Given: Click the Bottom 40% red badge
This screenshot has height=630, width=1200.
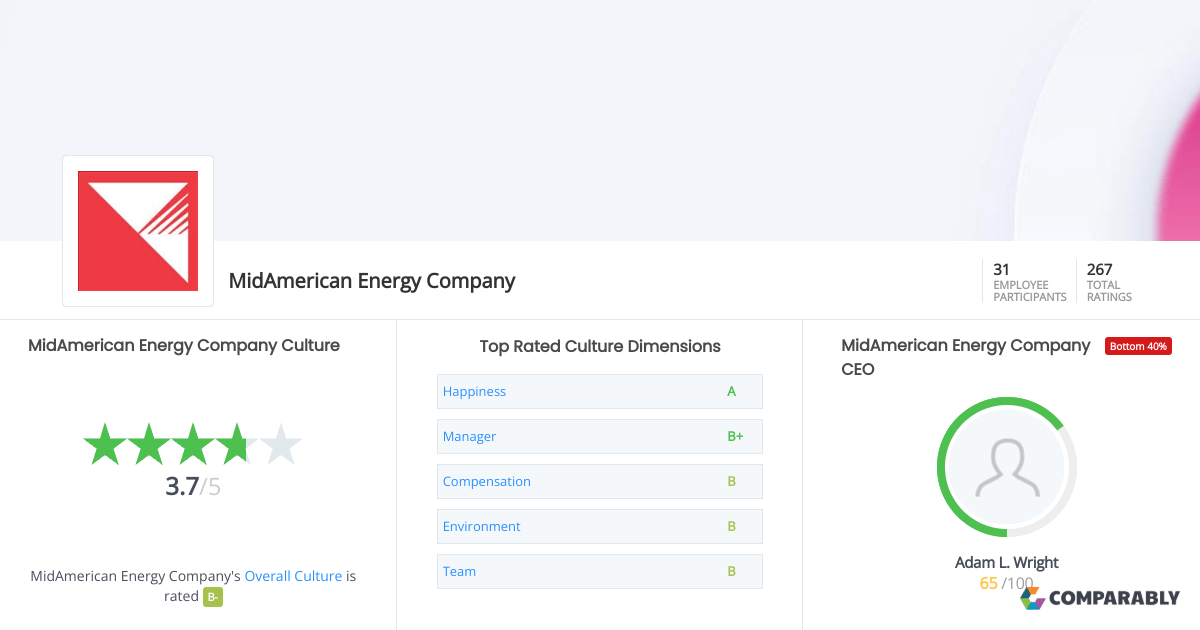Looking at the screenshot, I should (1138, 346).
